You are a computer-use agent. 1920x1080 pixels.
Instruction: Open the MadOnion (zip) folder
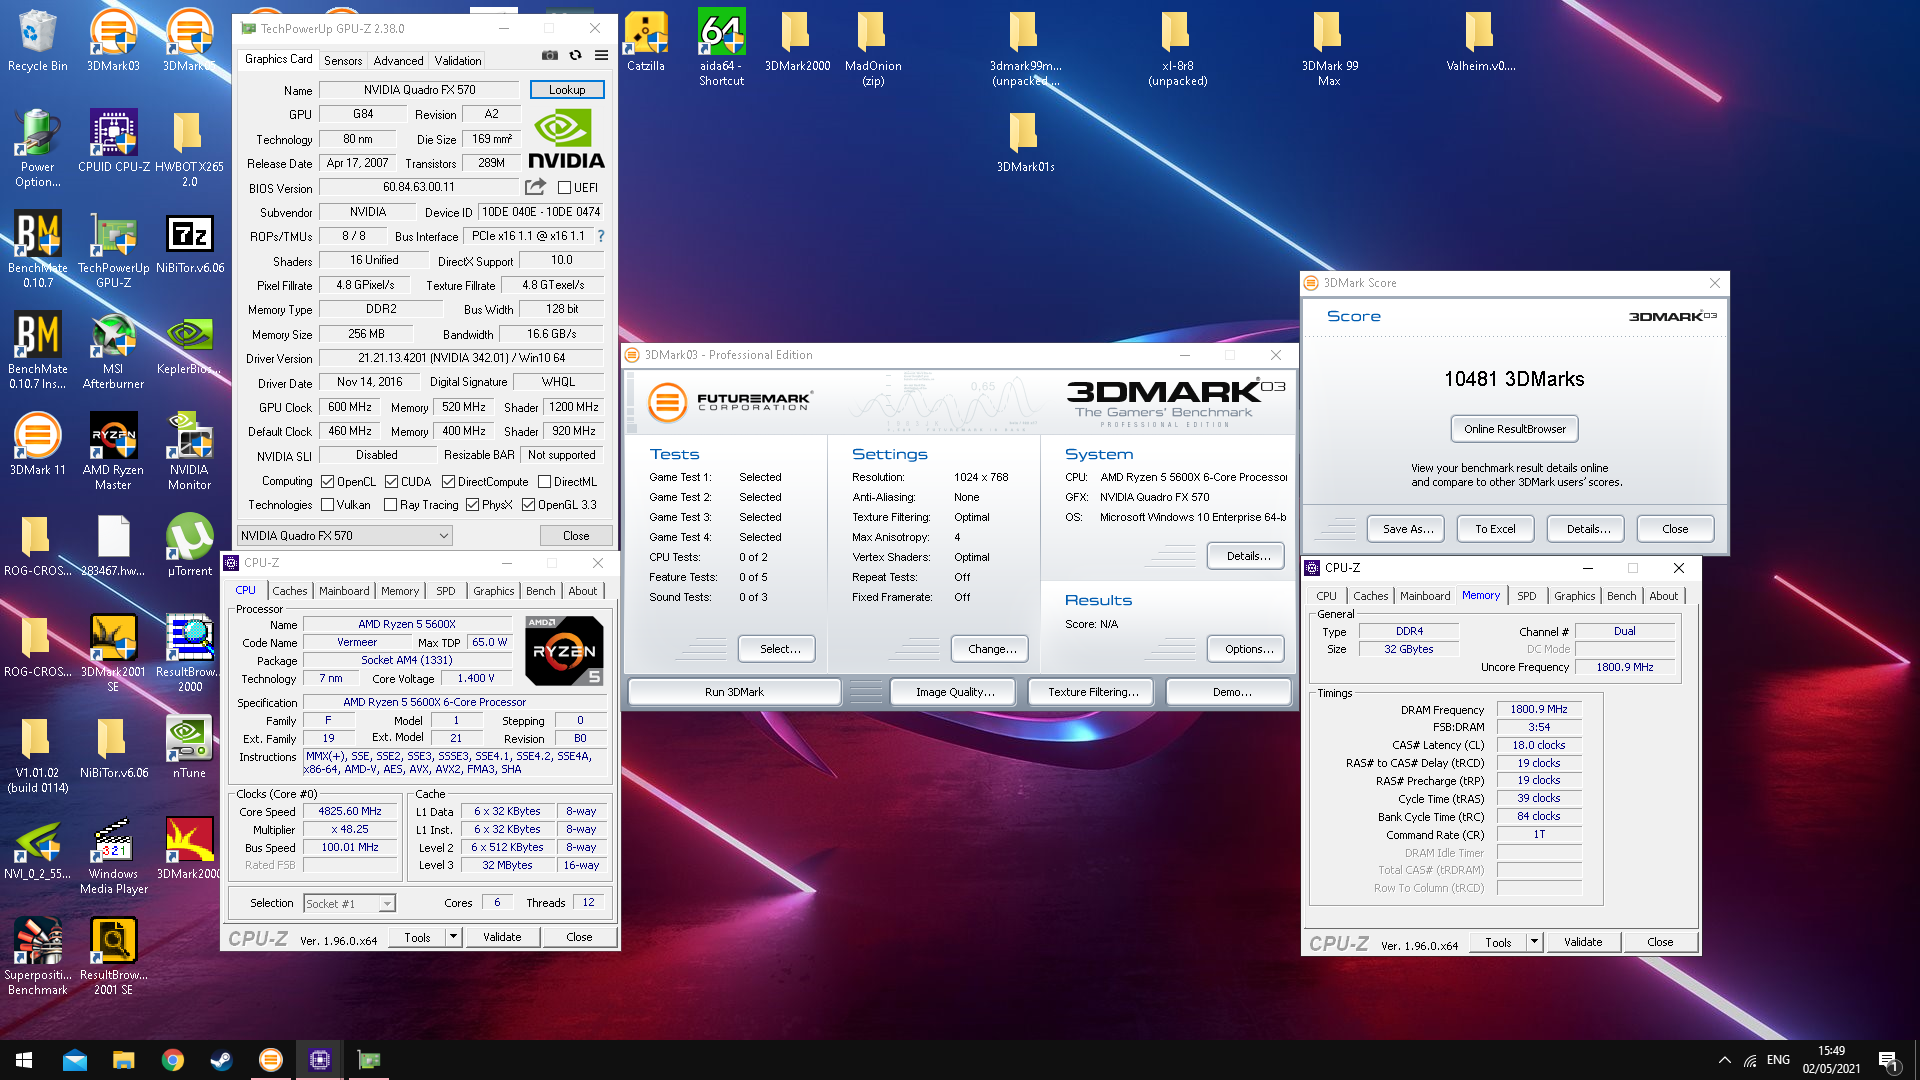[872, 48]
